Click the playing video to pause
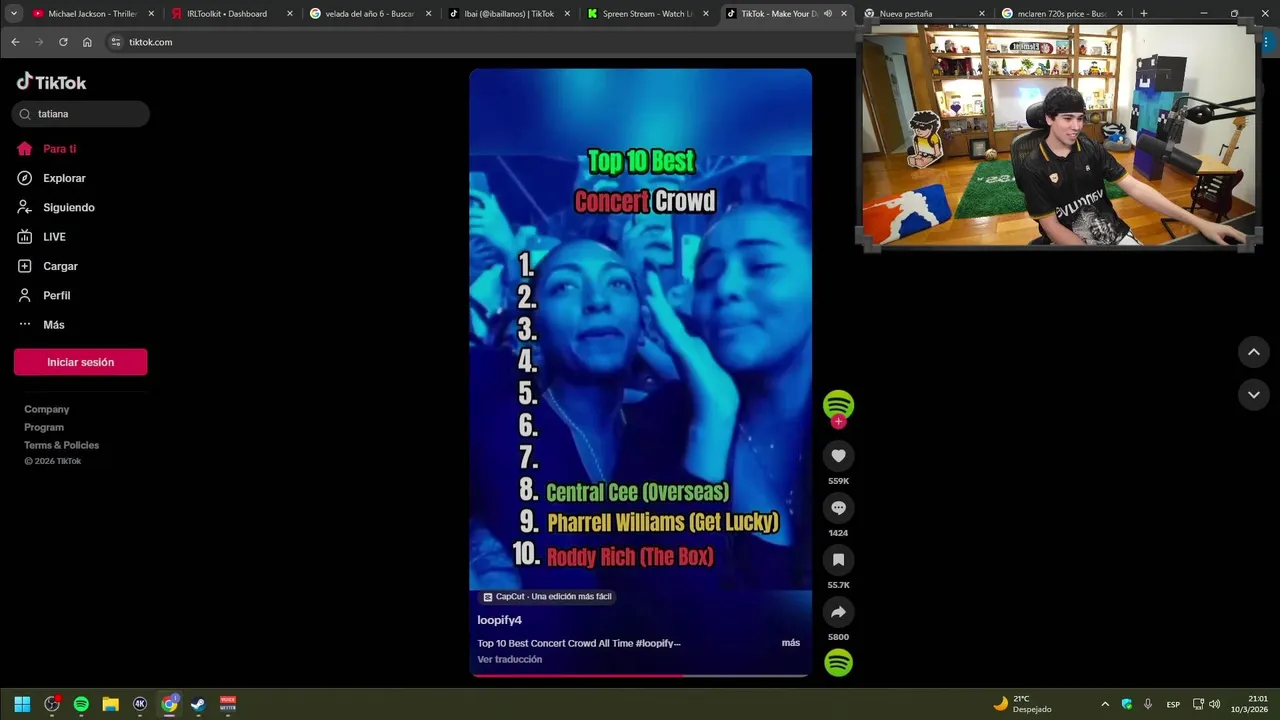The image size is (1280, 720). click(640, 372)
